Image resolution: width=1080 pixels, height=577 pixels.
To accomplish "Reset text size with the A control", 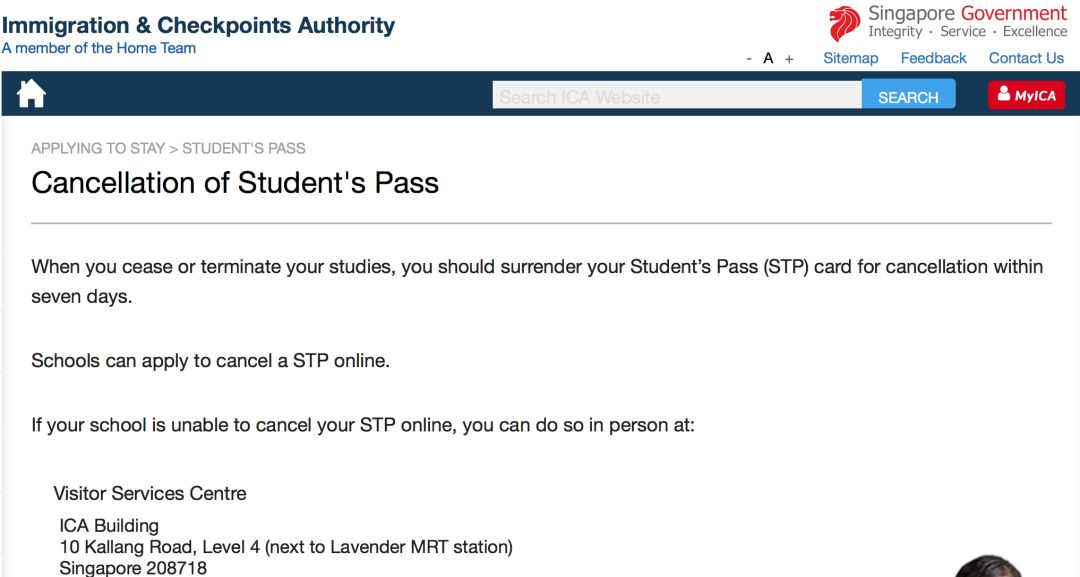I will pos(768,58).
